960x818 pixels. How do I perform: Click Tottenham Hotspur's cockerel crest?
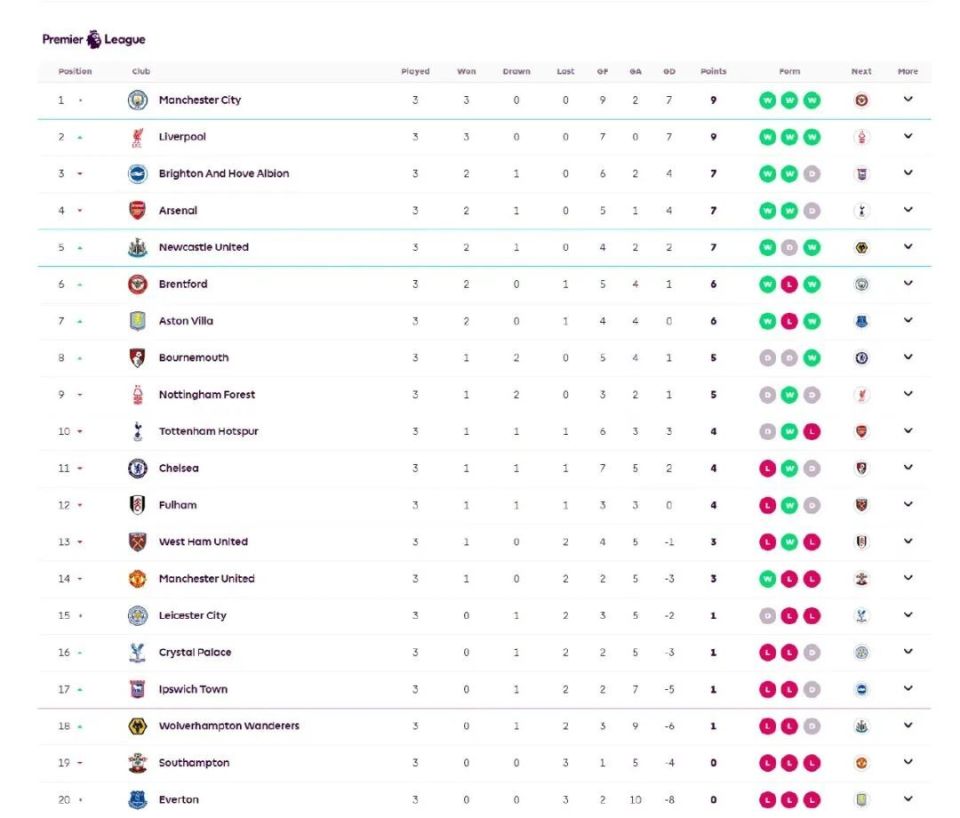point(138,431)
